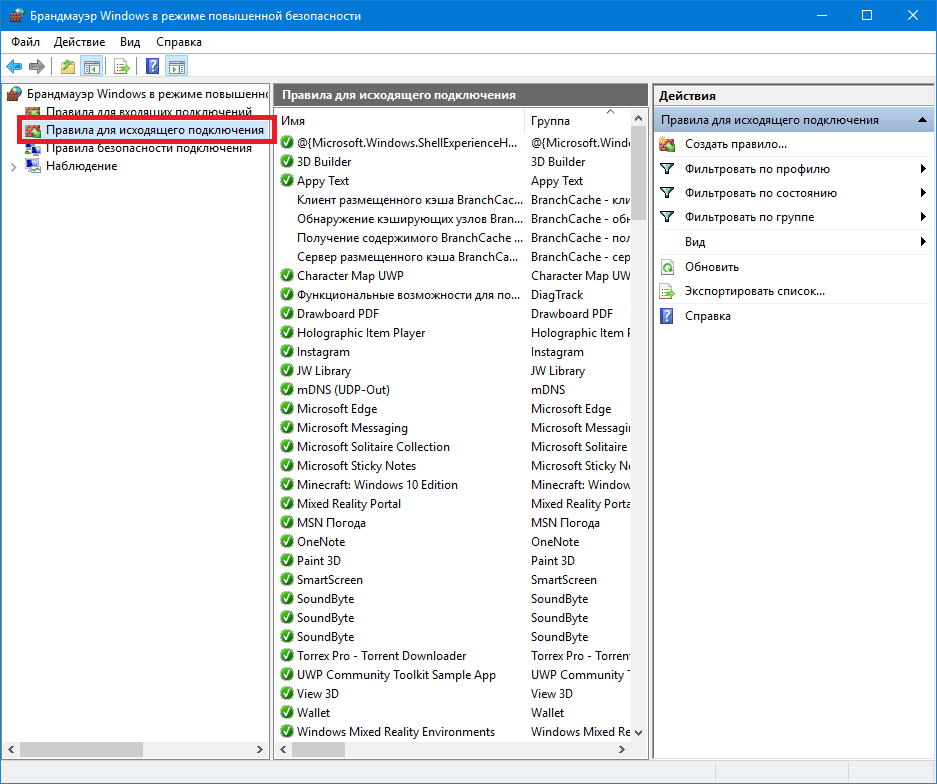Image resolution: width=937 pixels, height=784 pixels.
Task: Select the Character Map UWP rule
Action: click(350, 275)
